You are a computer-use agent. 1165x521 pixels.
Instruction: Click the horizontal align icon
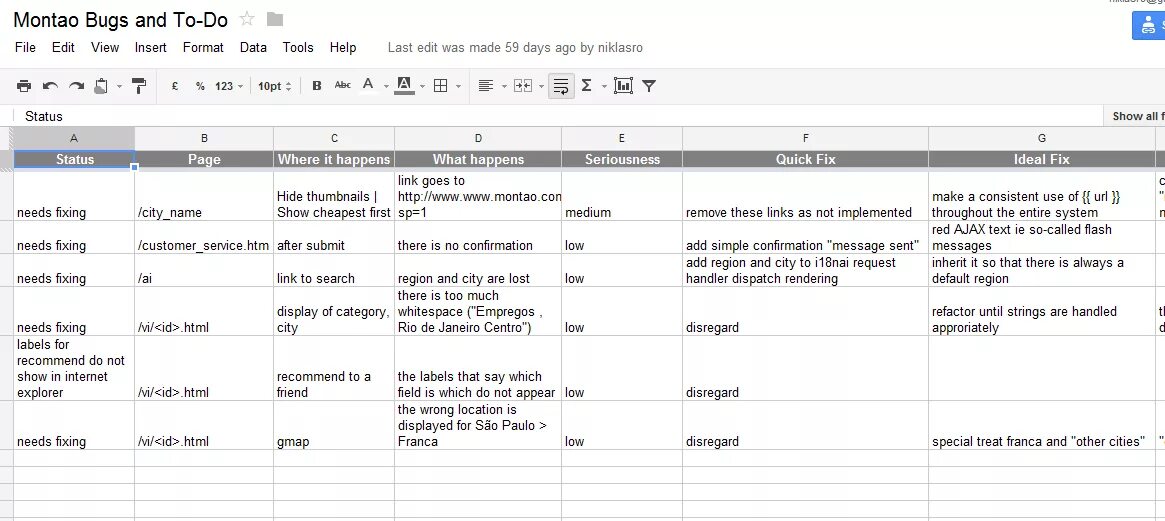pos(486,86)
